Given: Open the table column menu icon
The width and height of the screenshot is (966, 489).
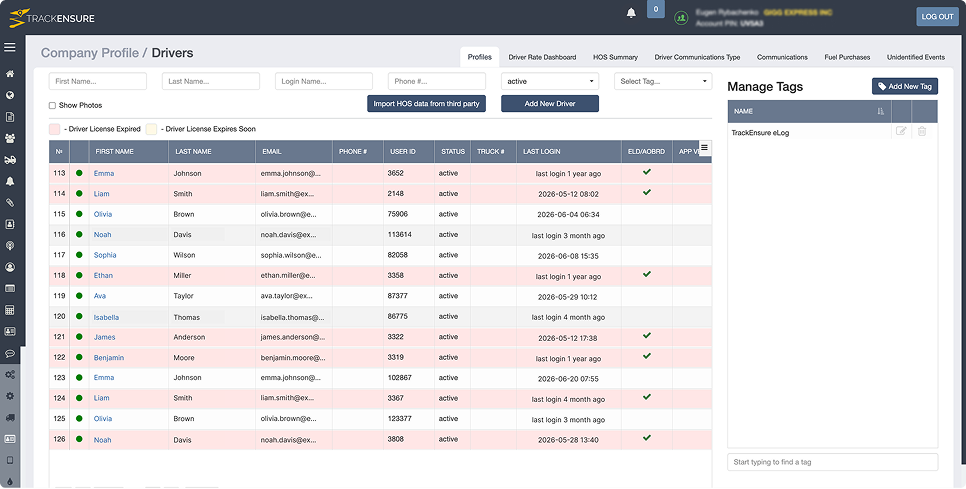Looking at the screenshot, I should [x=705, y=147].
